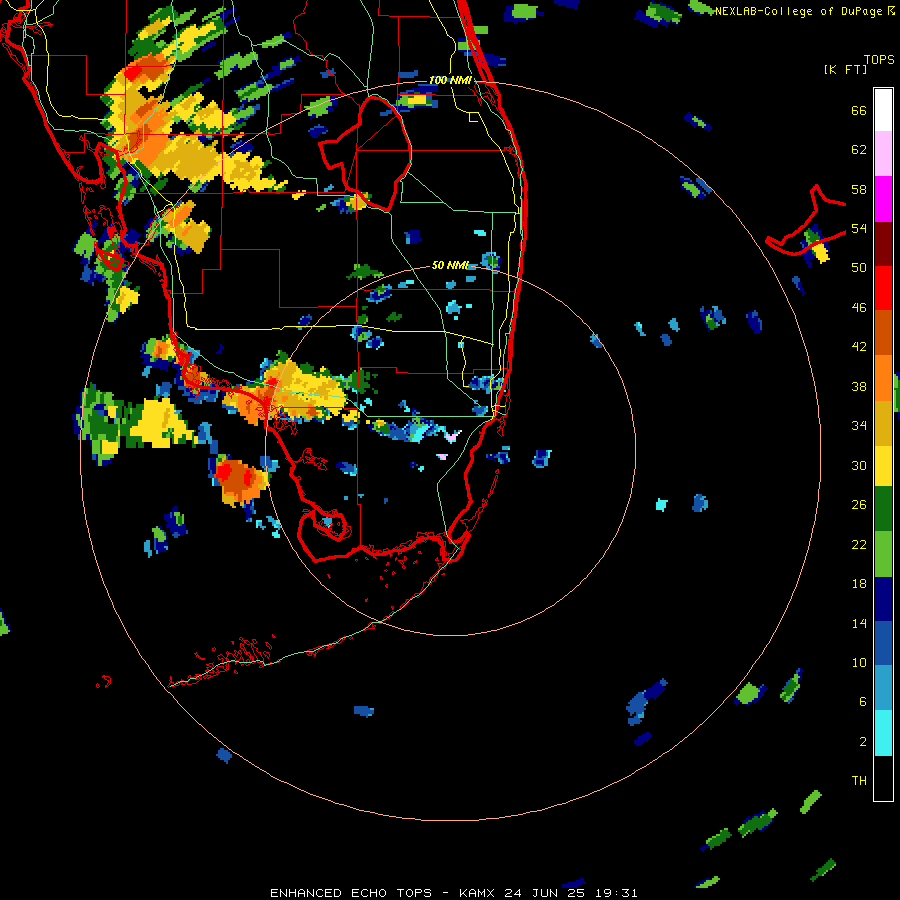Pick the light green legend swatch

tap(883, 554)
